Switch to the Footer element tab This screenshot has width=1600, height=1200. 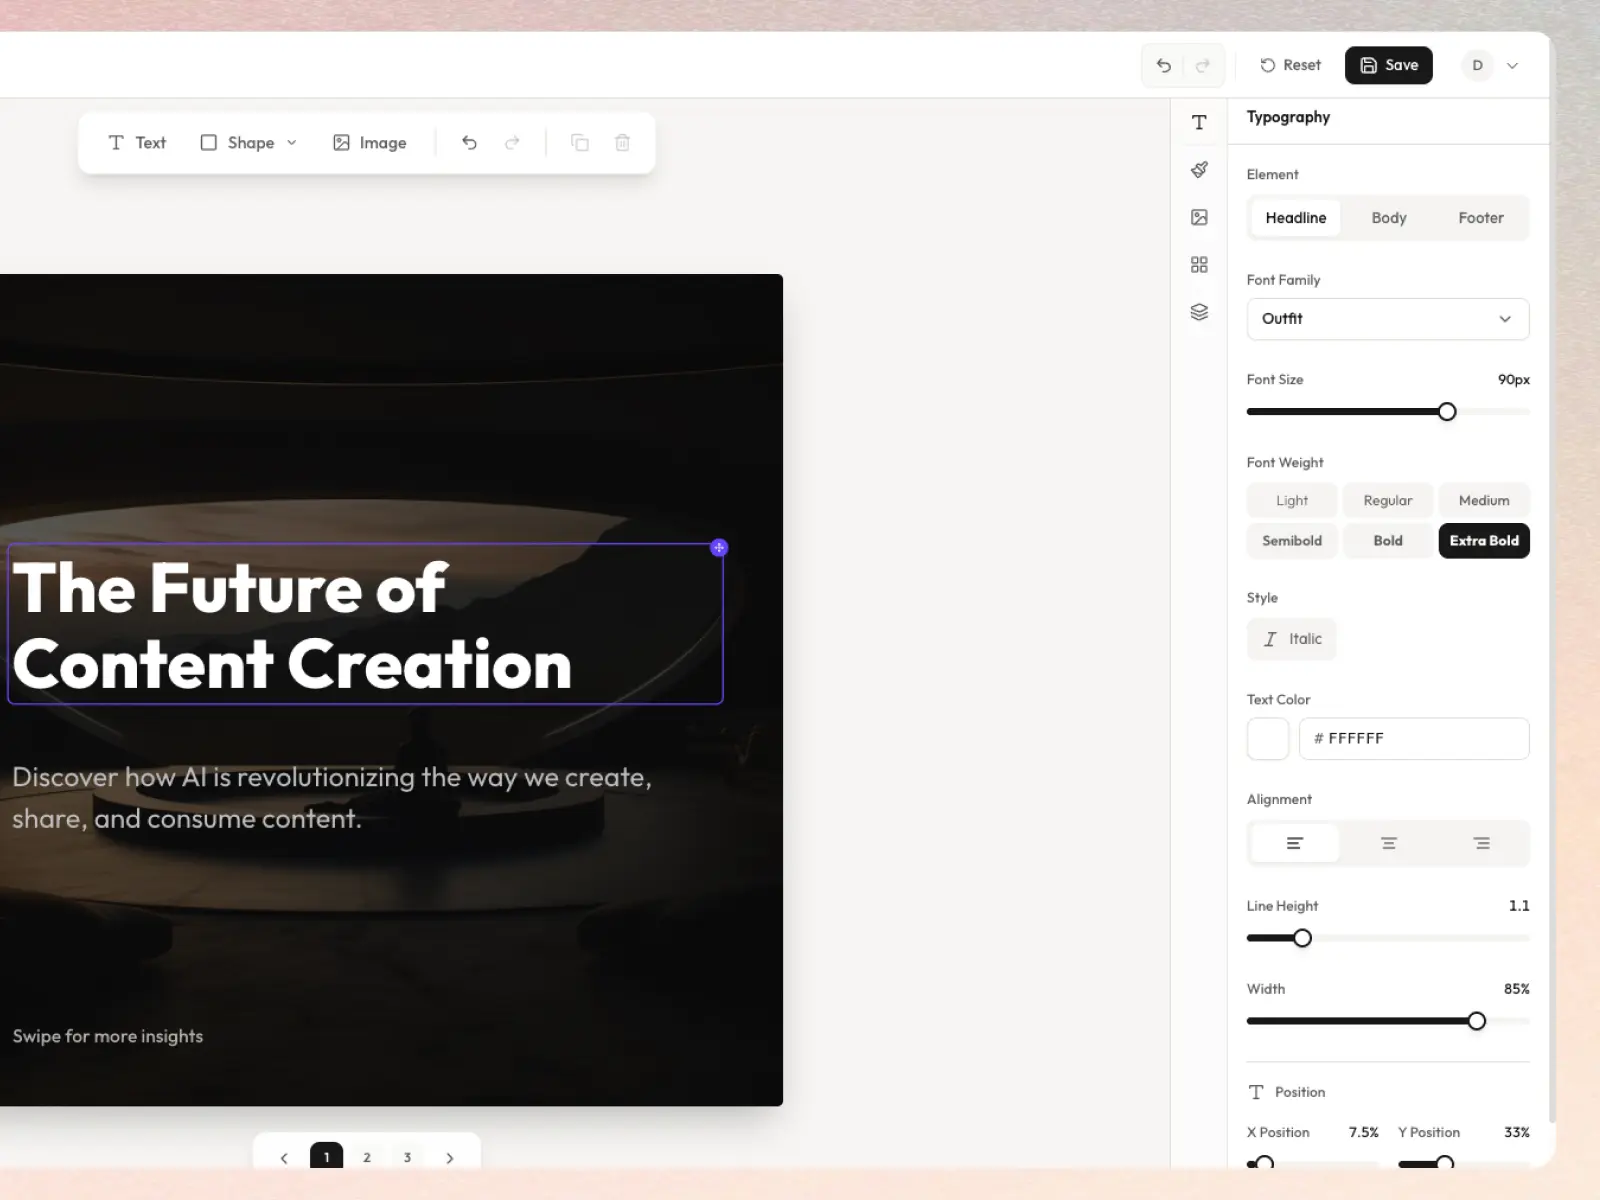pyautogui.click(x=1480, y=217)
